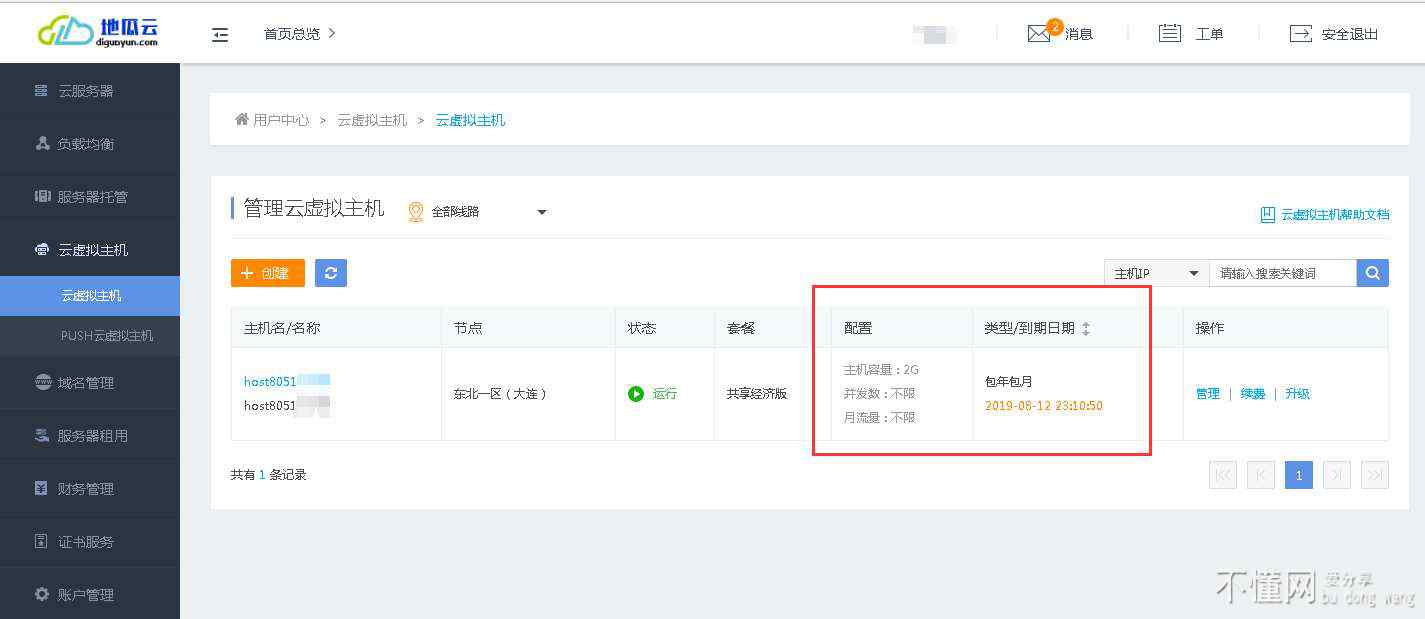
Task: Open 服务器托管 in the sidebar
Action: (90, 197)
